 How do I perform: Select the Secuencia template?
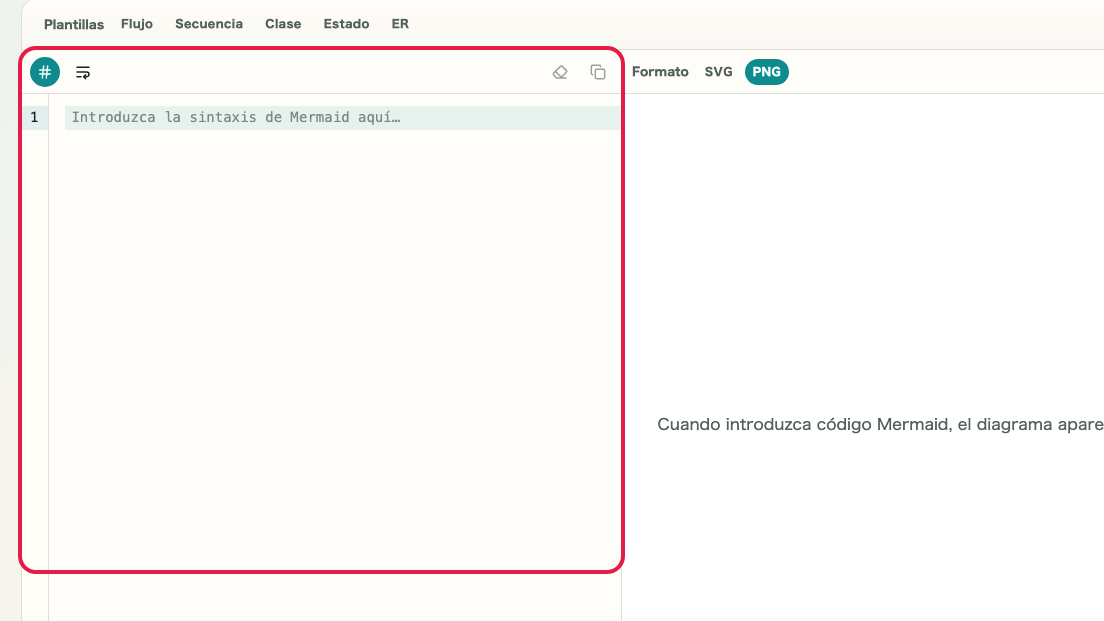209,23
